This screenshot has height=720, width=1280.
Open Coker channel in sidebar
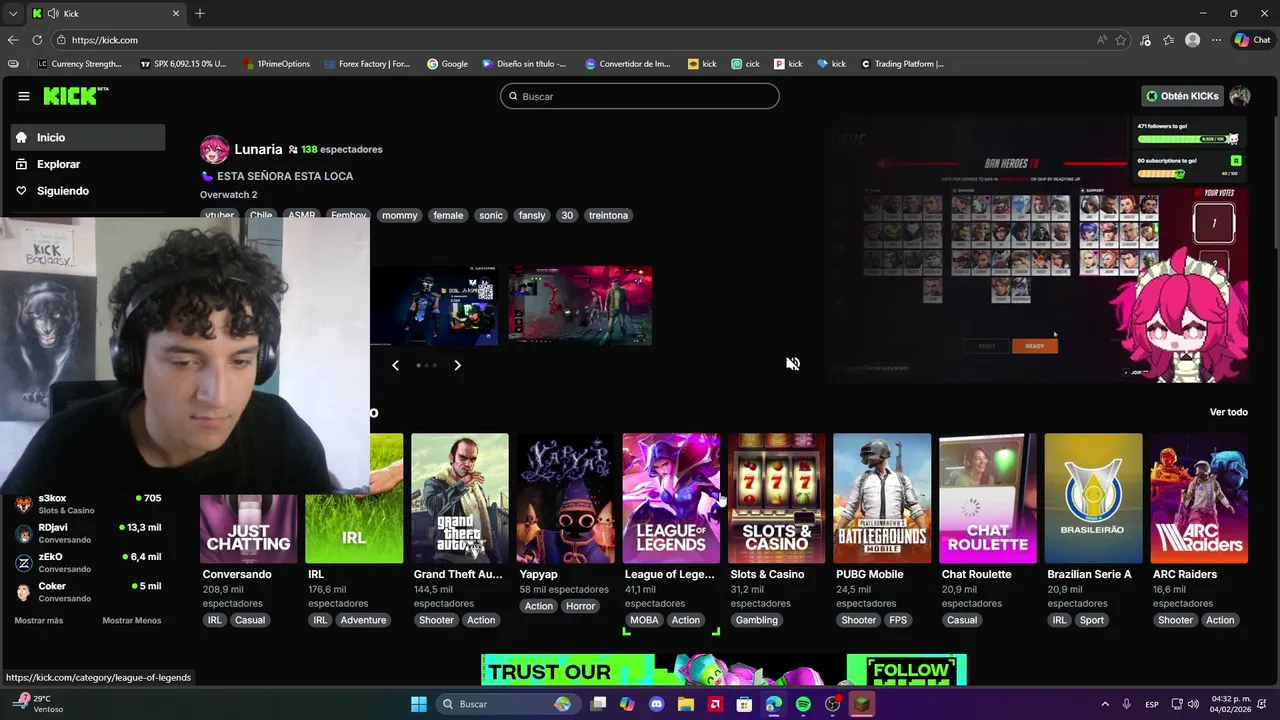(88, 591)
